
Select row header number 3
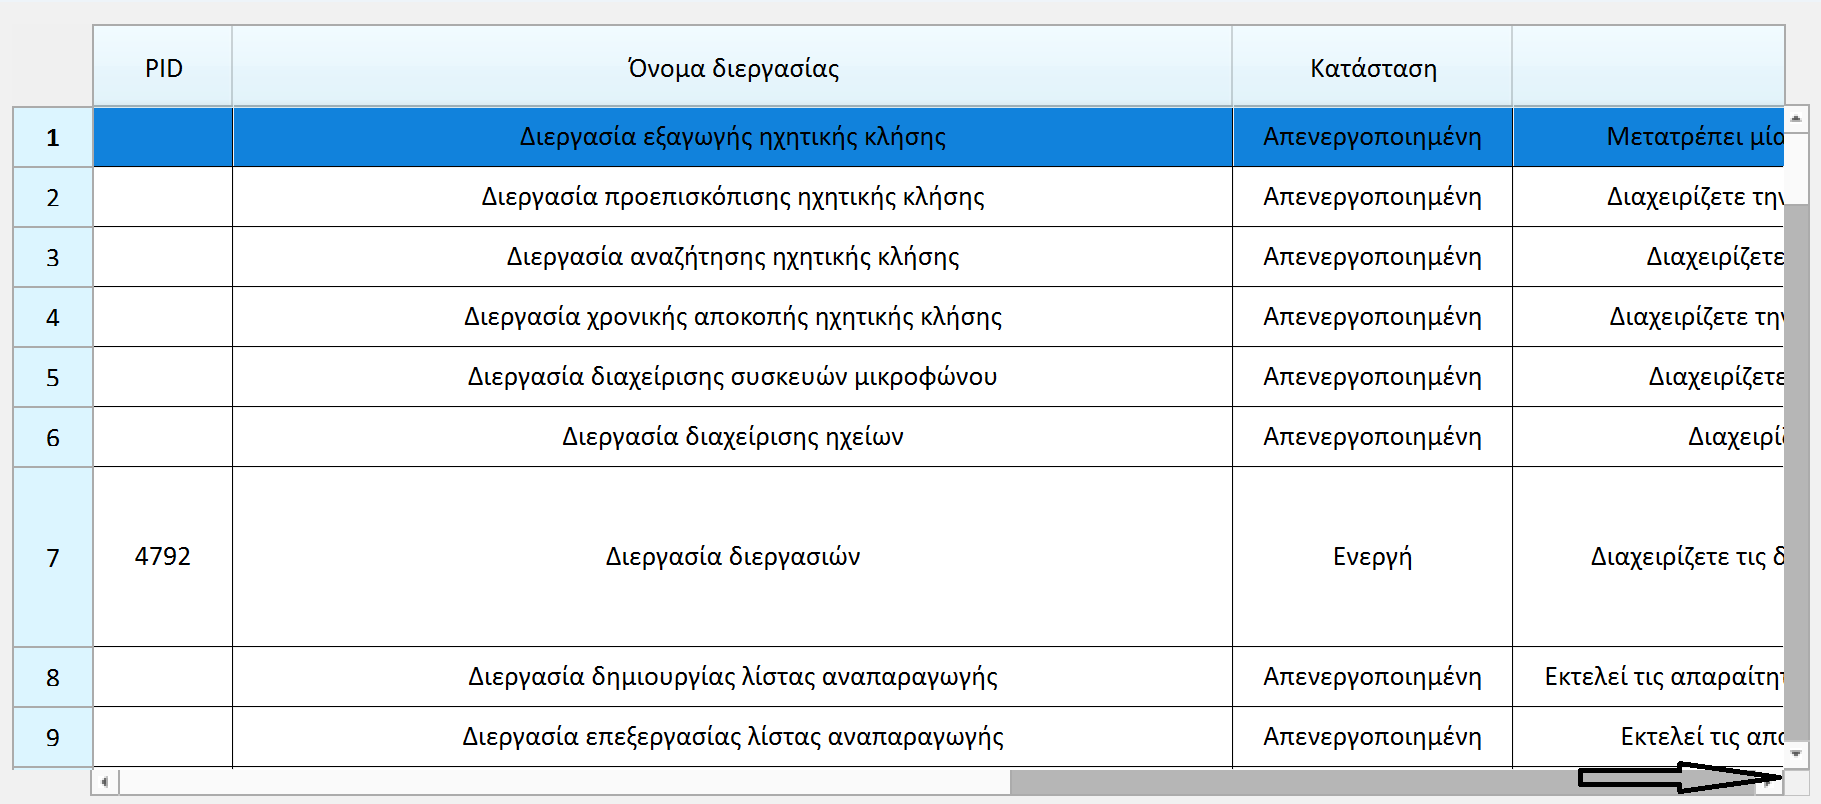[53, 257]
